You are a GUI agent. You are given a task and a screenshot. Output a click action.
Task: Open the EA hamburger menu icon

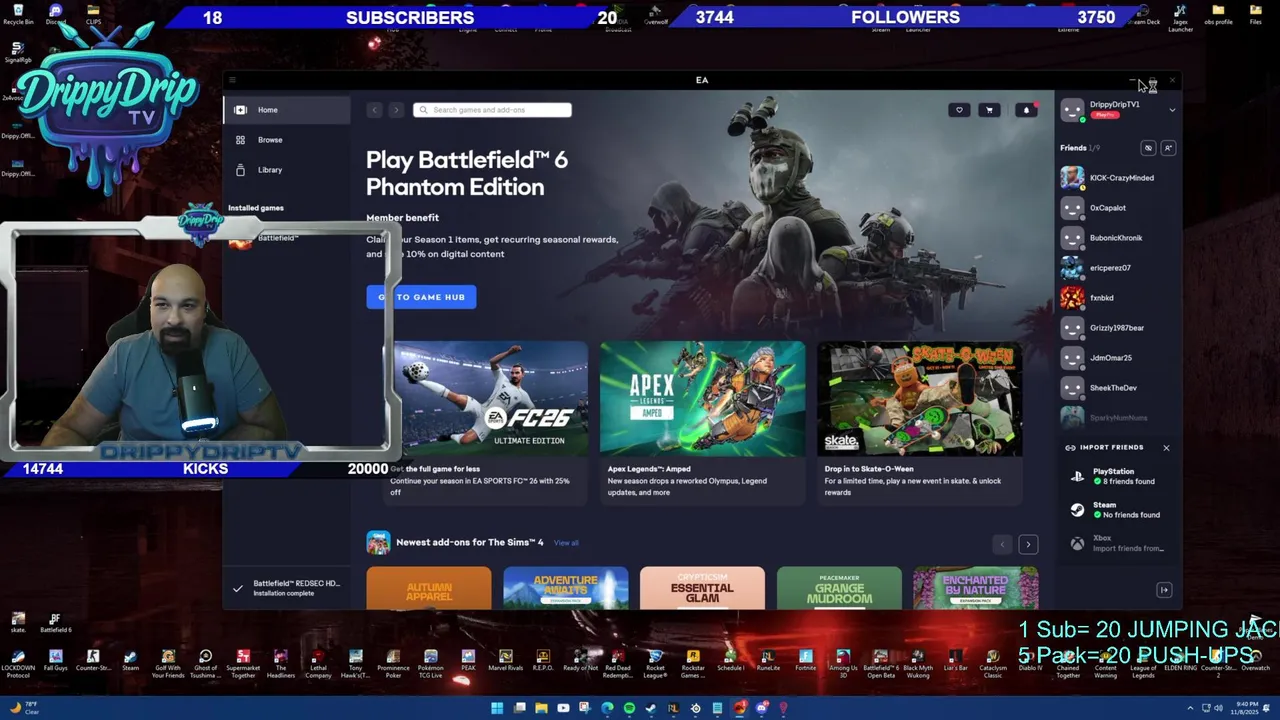(x=232, y=80)
